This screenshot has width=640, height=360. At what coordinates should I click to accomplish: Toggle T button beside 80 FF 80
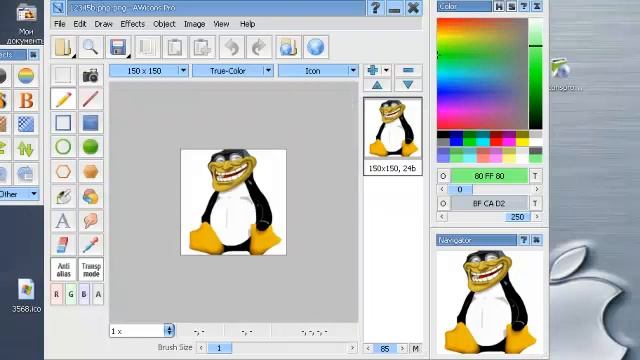[x=535, y=176]
